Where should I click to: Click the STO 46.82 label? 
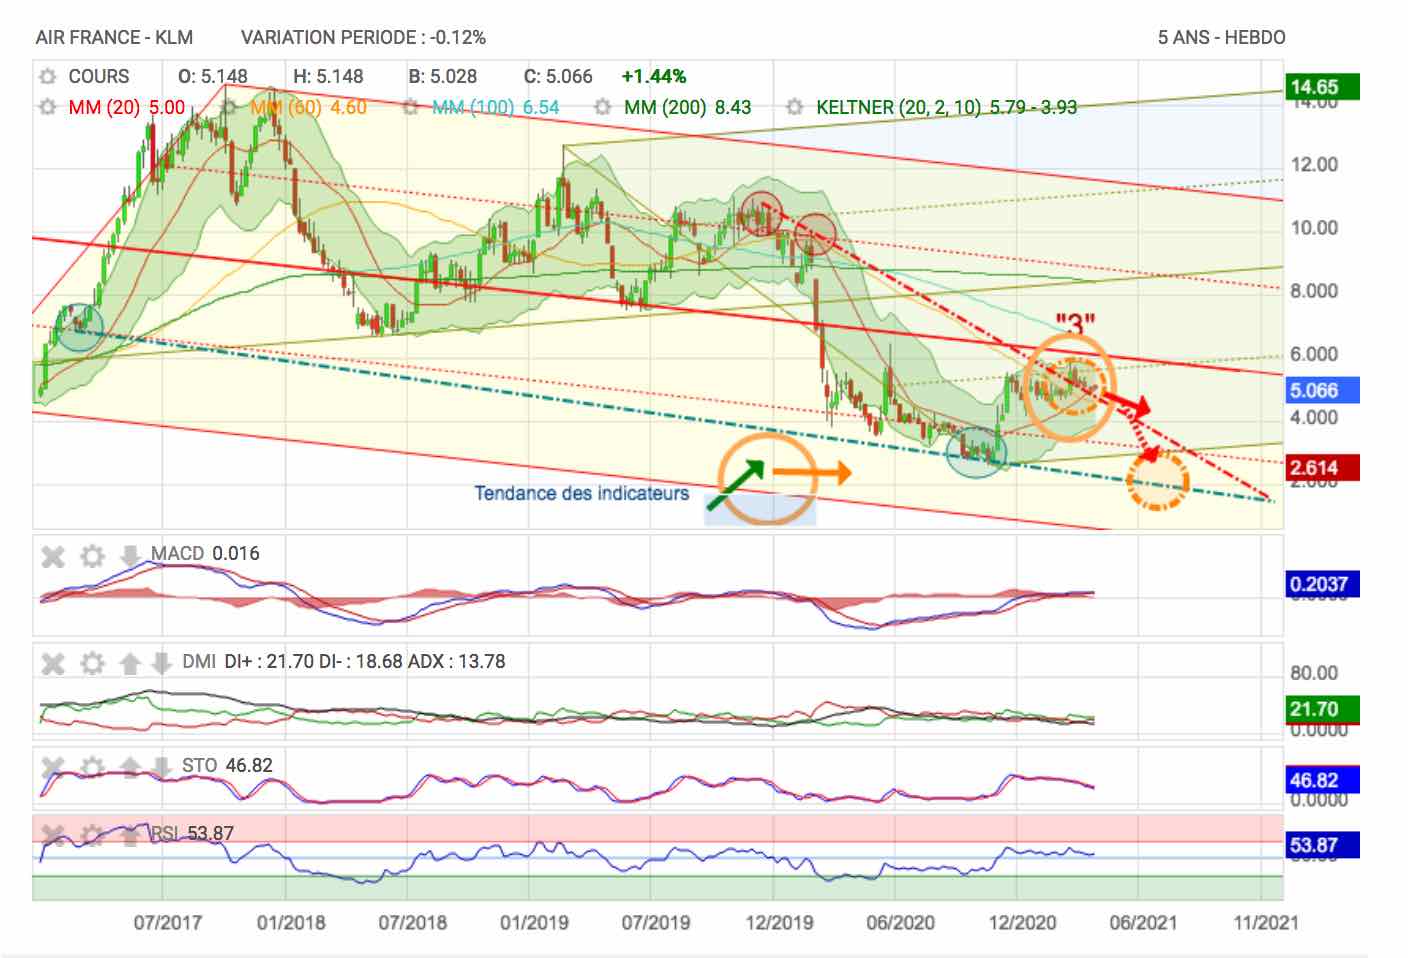pyautogui.click(x=227, y=766)
